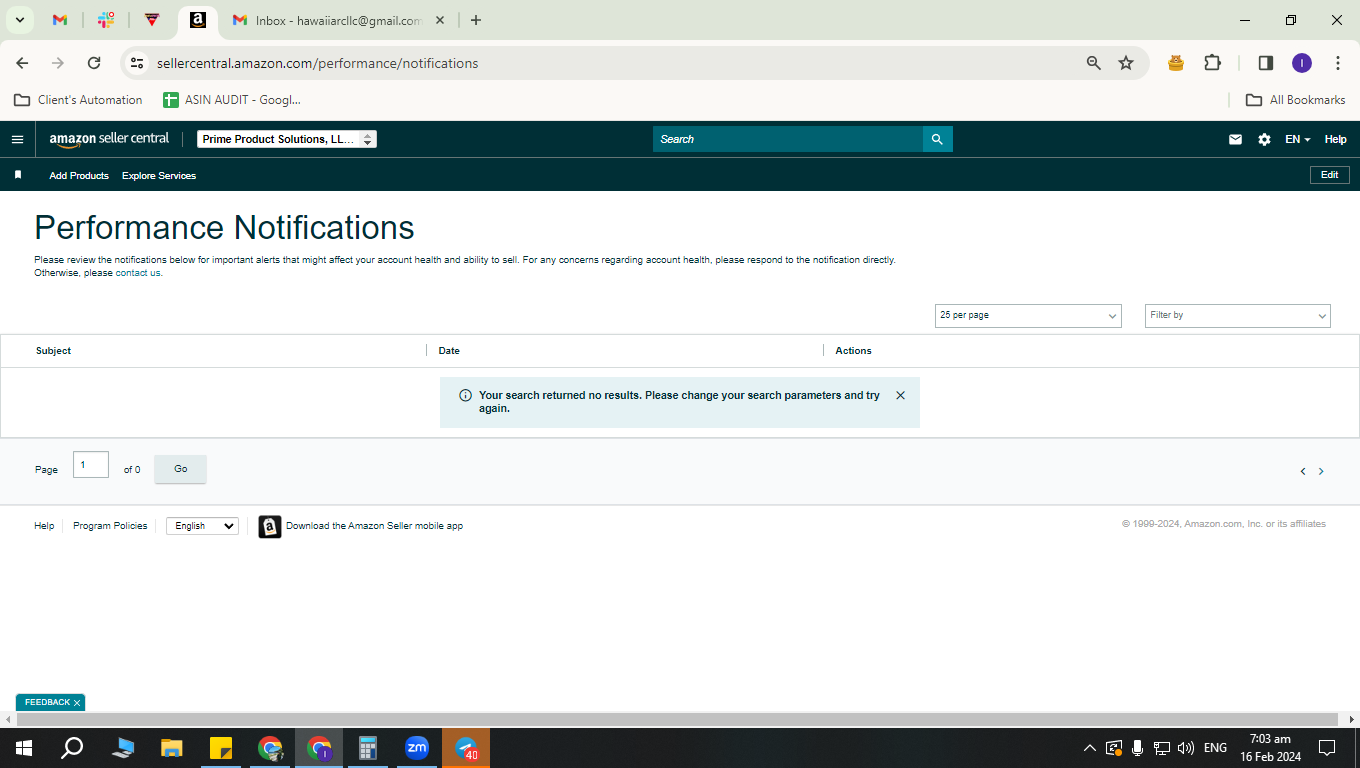The image size is (1360, 768).
Task: Open the All Bookmarks folder
Action: pyautogui.click(x=1296, y=100)
